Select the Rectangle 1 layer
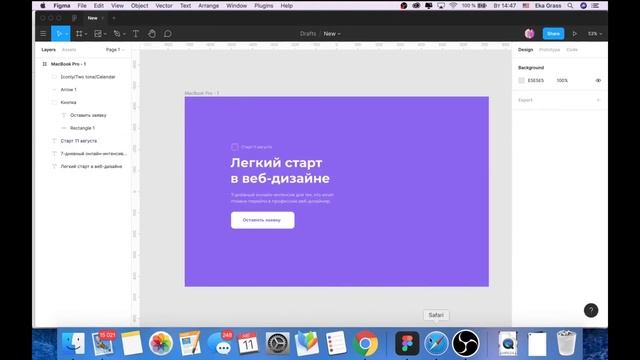 click(x=82, y=128)
